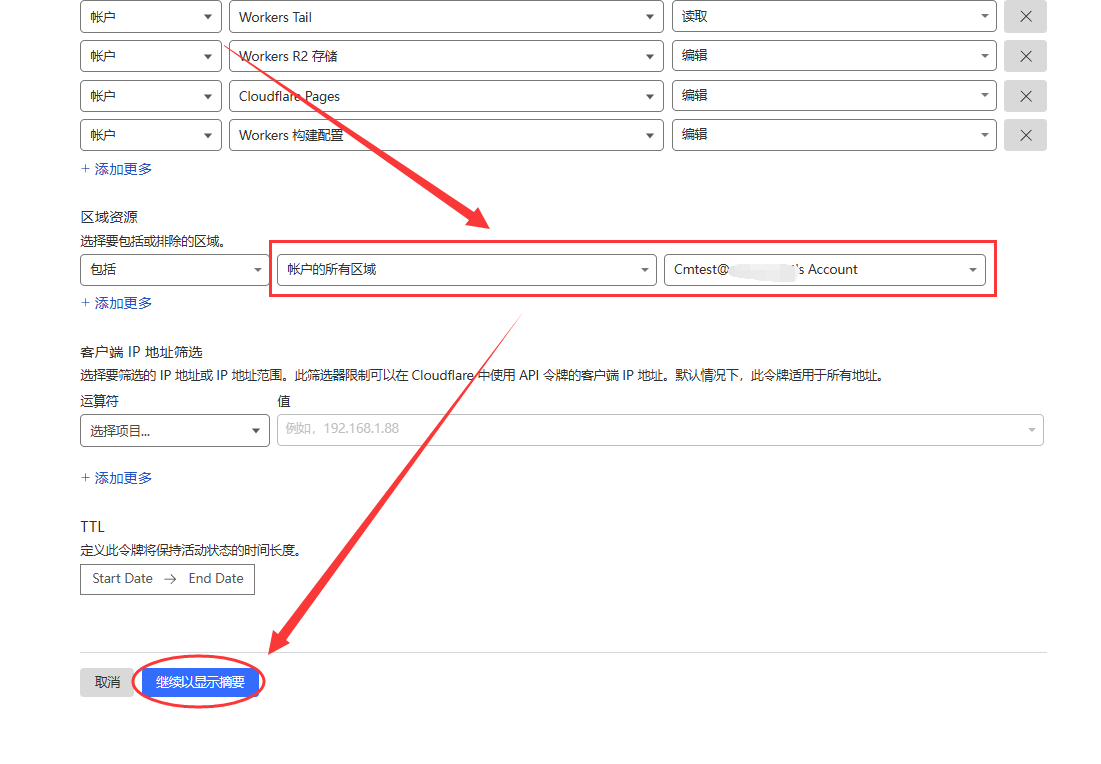Image resolution: width=1101 pixels, height=764 pixels.
Task: Open the 包括 zone resource dropdown
Action: click(174, 270)
